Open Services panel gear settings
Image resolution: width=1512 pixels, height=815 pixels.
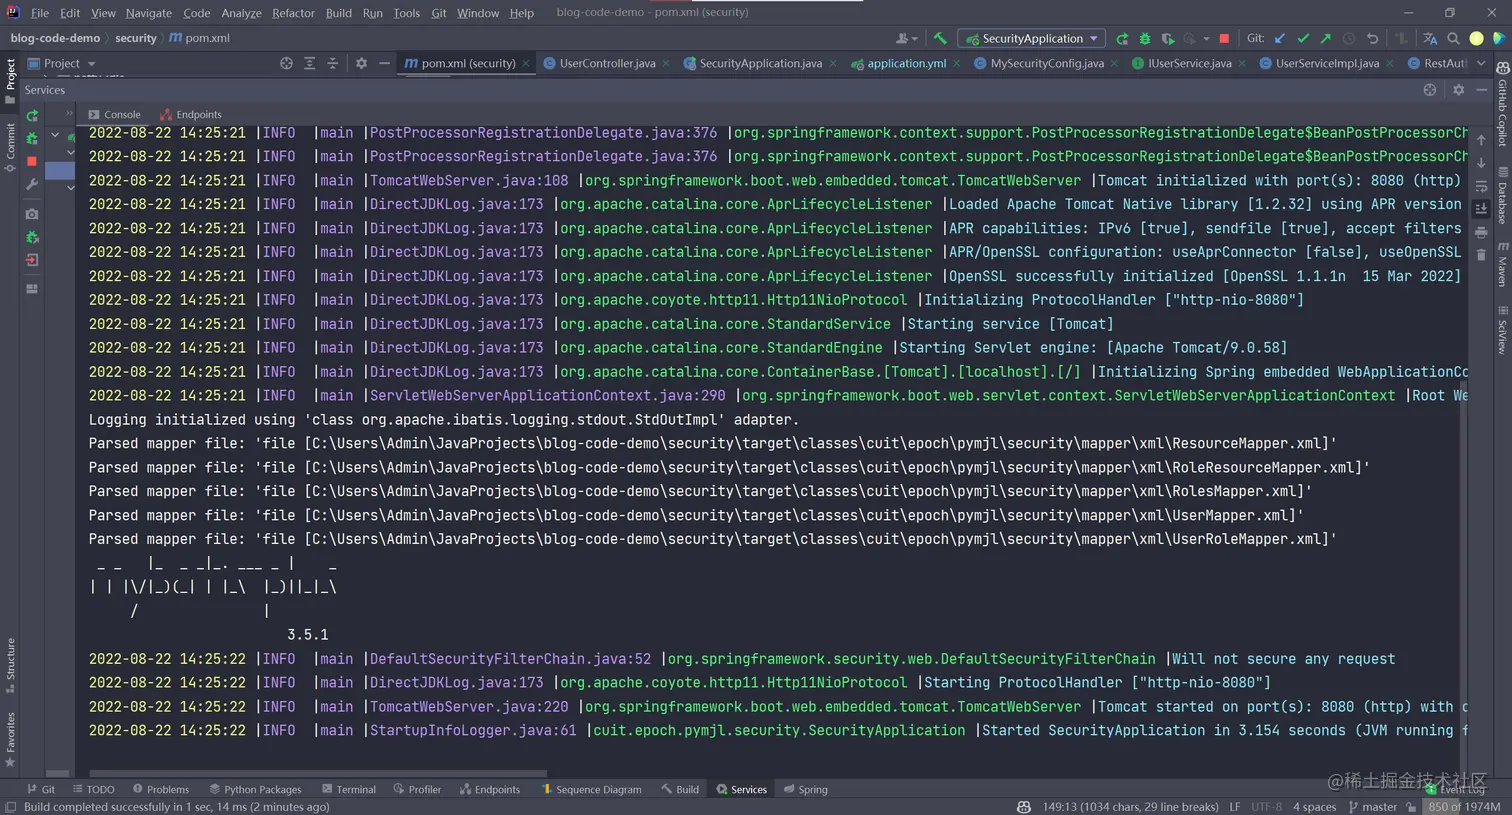pos(1458,89)
